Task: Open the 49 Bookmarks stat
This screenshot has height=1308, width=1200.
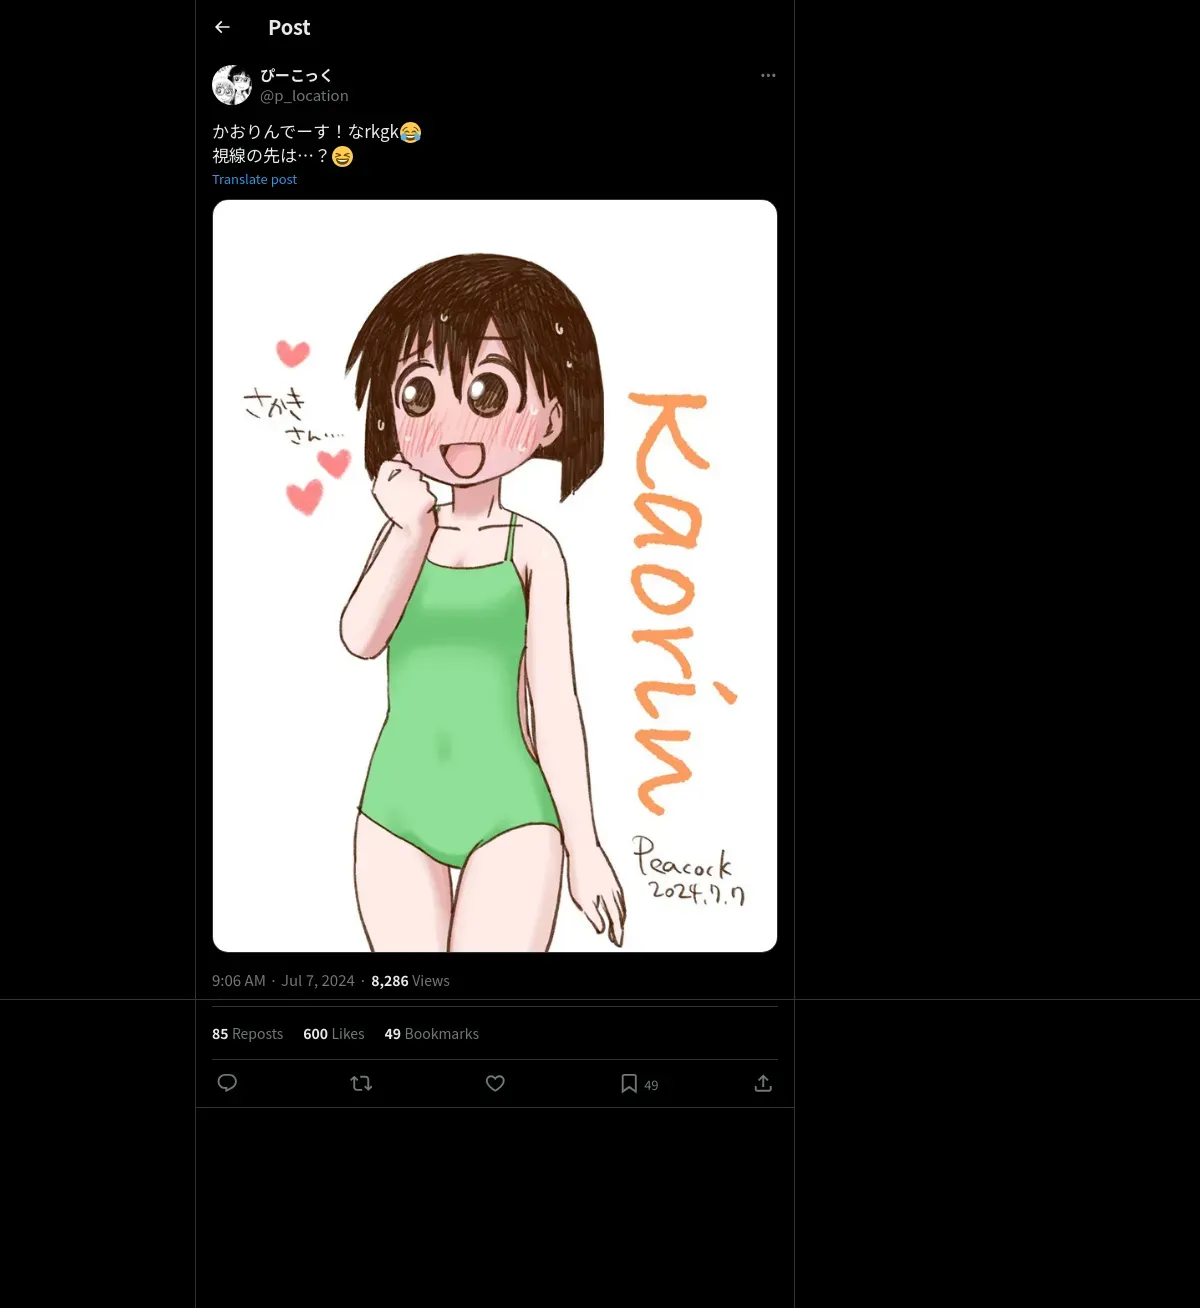Action: [x=431, y=1034]
